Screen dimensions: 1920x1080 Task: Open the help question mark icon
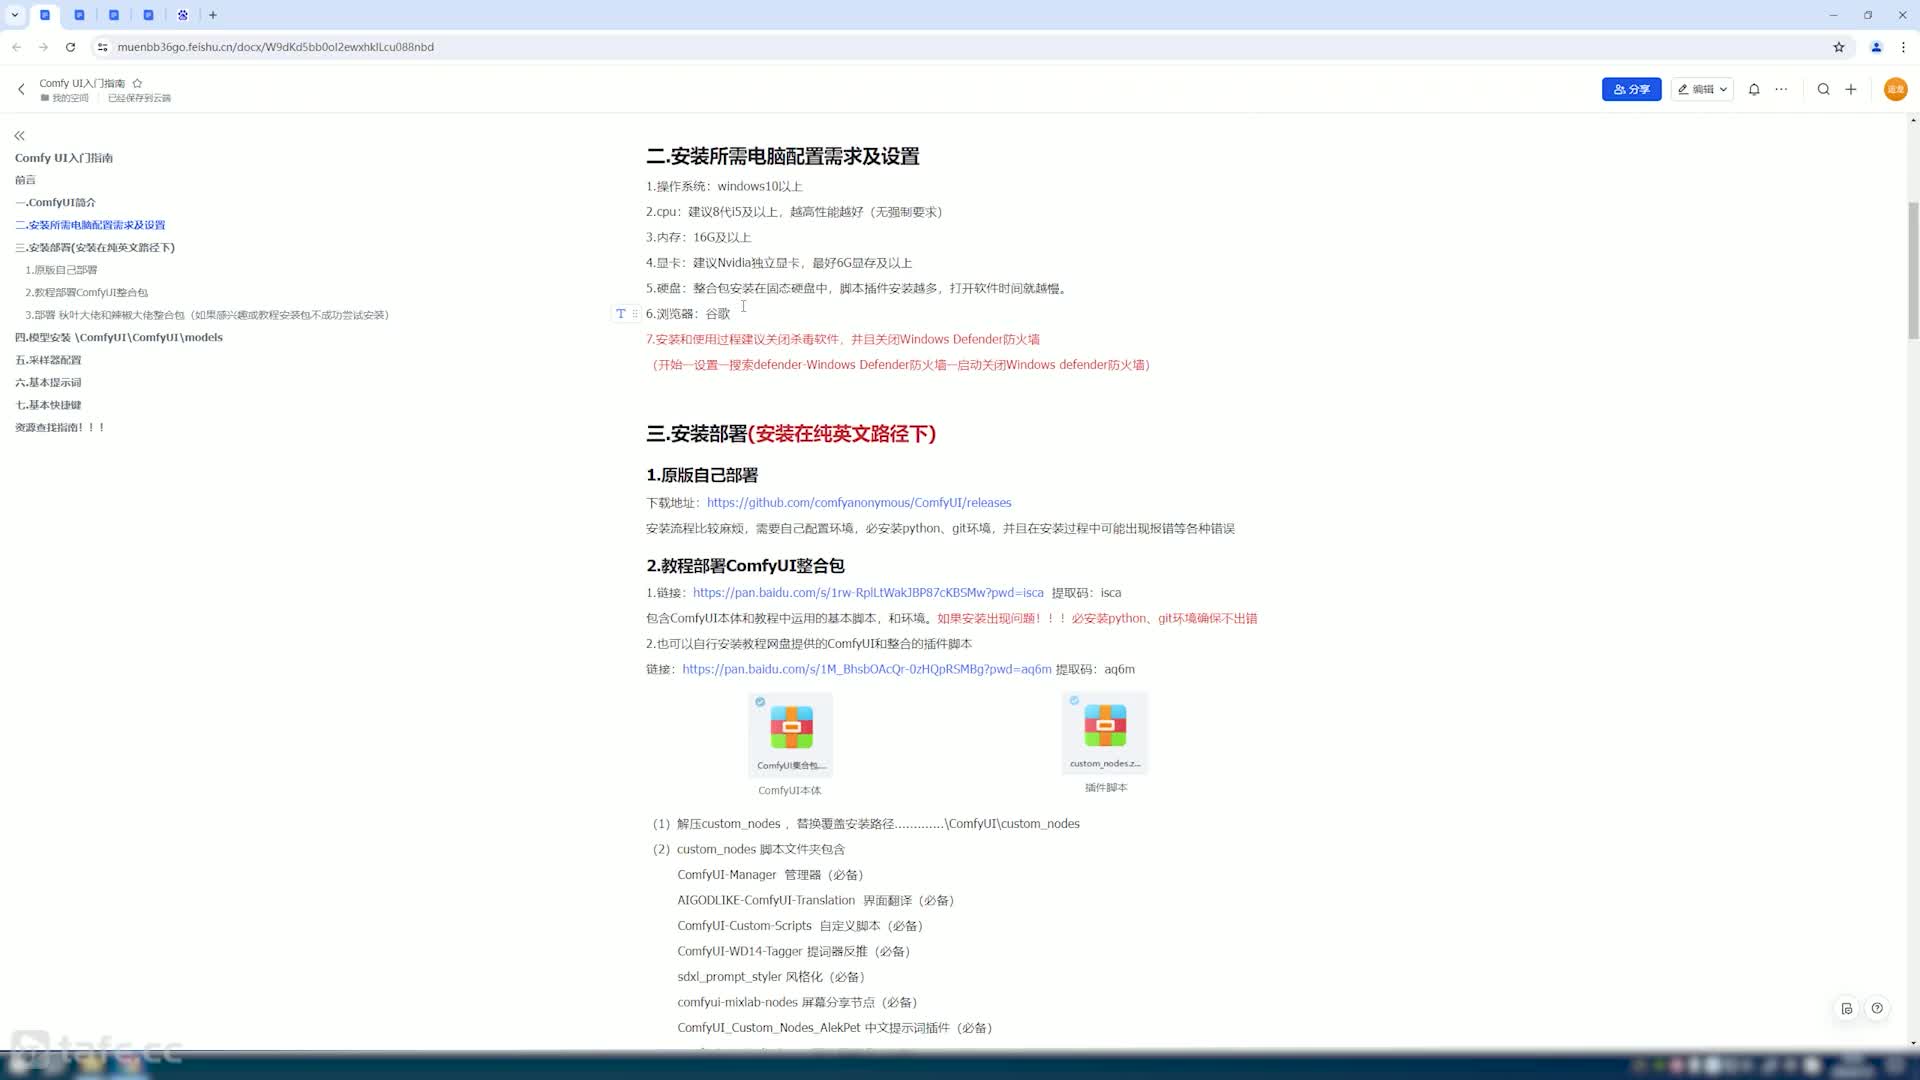click(1877, 1008)
